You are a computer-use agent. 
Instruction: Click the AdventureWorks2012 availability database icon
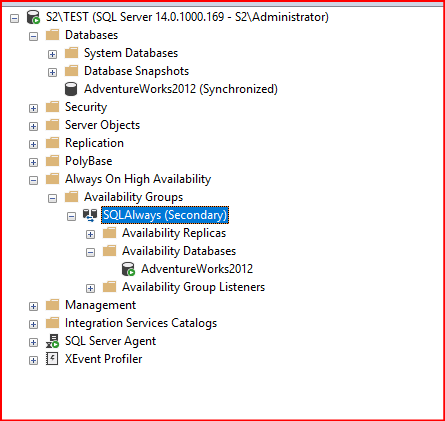128,269
